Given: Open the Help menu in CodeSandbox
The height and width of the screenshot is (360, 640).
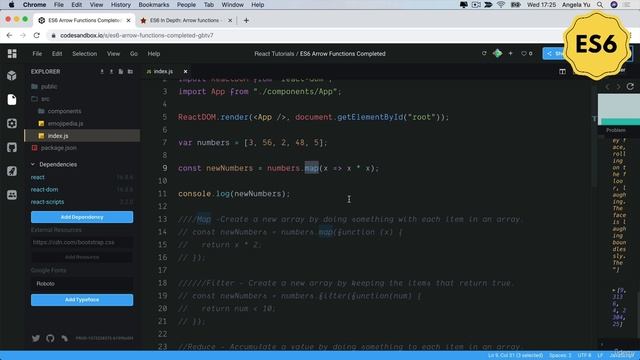Looking at the screenshot, I should [x=153, y=53].
